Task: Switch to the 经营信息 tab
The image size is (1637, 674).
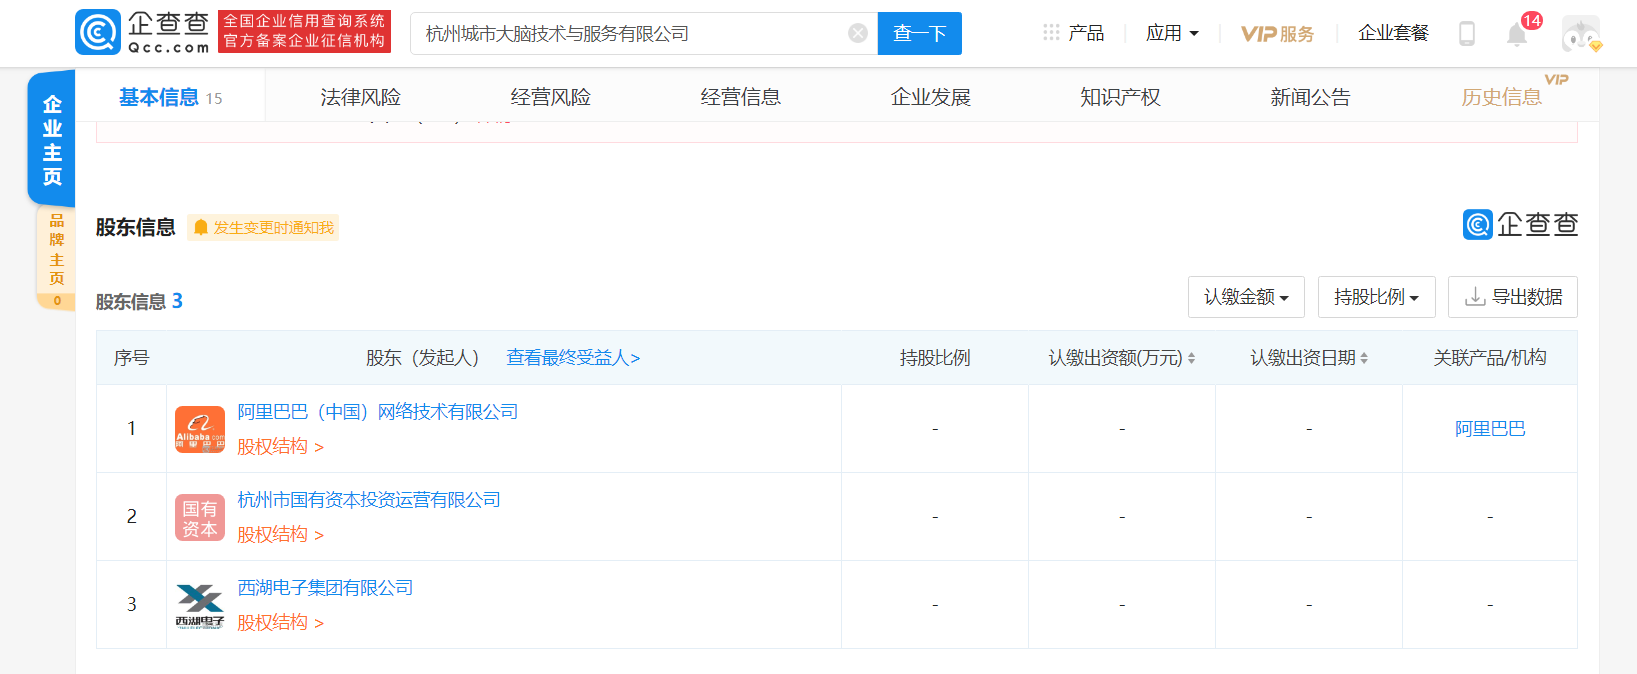Action: [740, 97]
